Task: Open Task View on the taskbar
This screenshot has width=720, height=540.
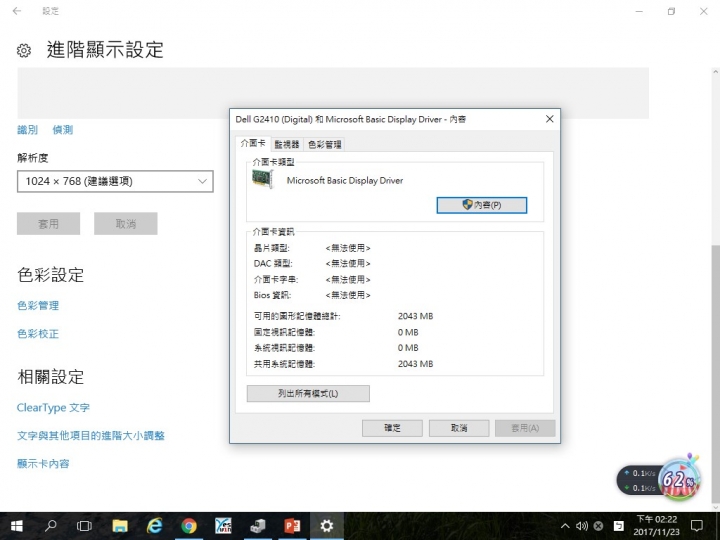Action: click(x=84, y=526)
